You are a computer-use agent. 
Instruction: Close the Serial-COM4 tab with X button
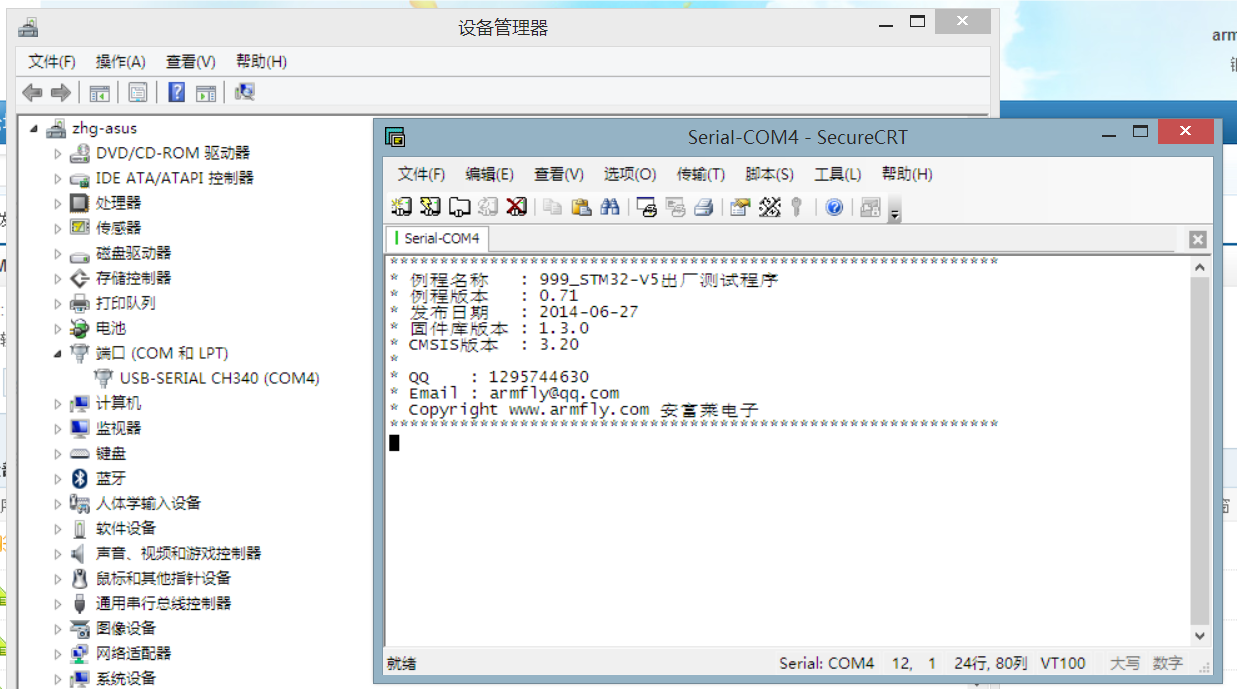(1197, 239)
